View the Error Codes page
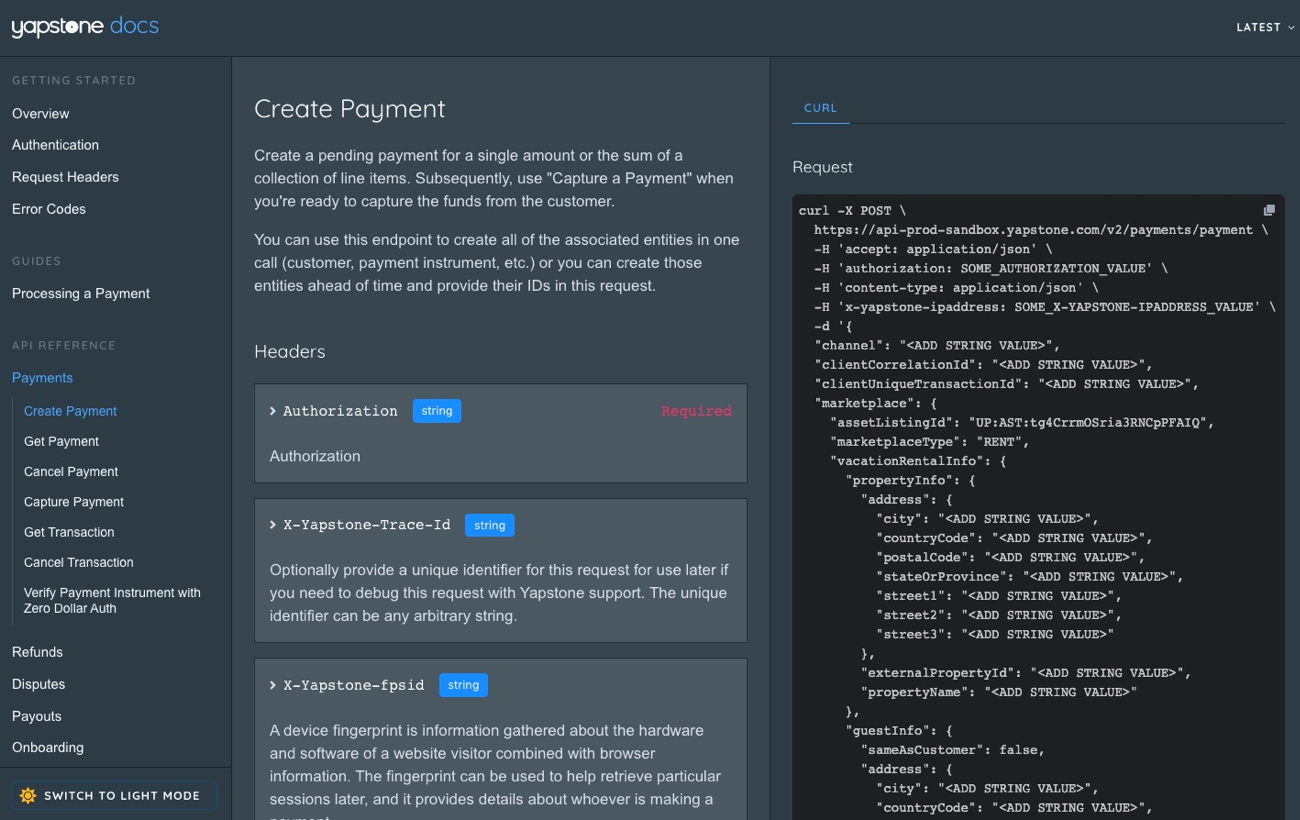The height and width of the screenshot is (820, 1300). click(49, 209)
